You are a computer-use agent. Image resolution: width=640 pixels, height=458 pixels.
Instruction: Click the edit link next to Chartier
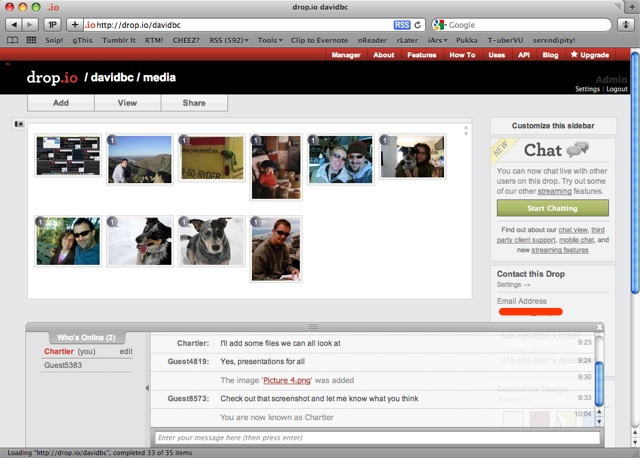tap(126, 351)
